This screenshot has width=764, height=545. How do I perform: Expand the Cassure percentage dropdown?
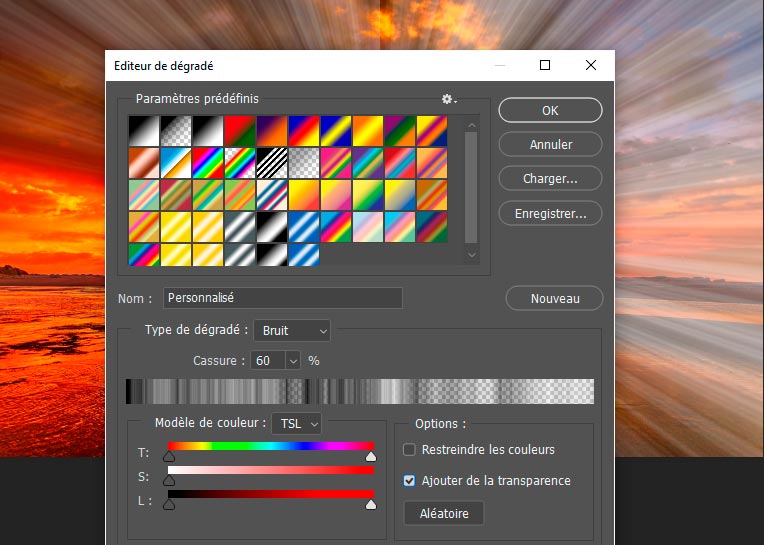(293, 361)
